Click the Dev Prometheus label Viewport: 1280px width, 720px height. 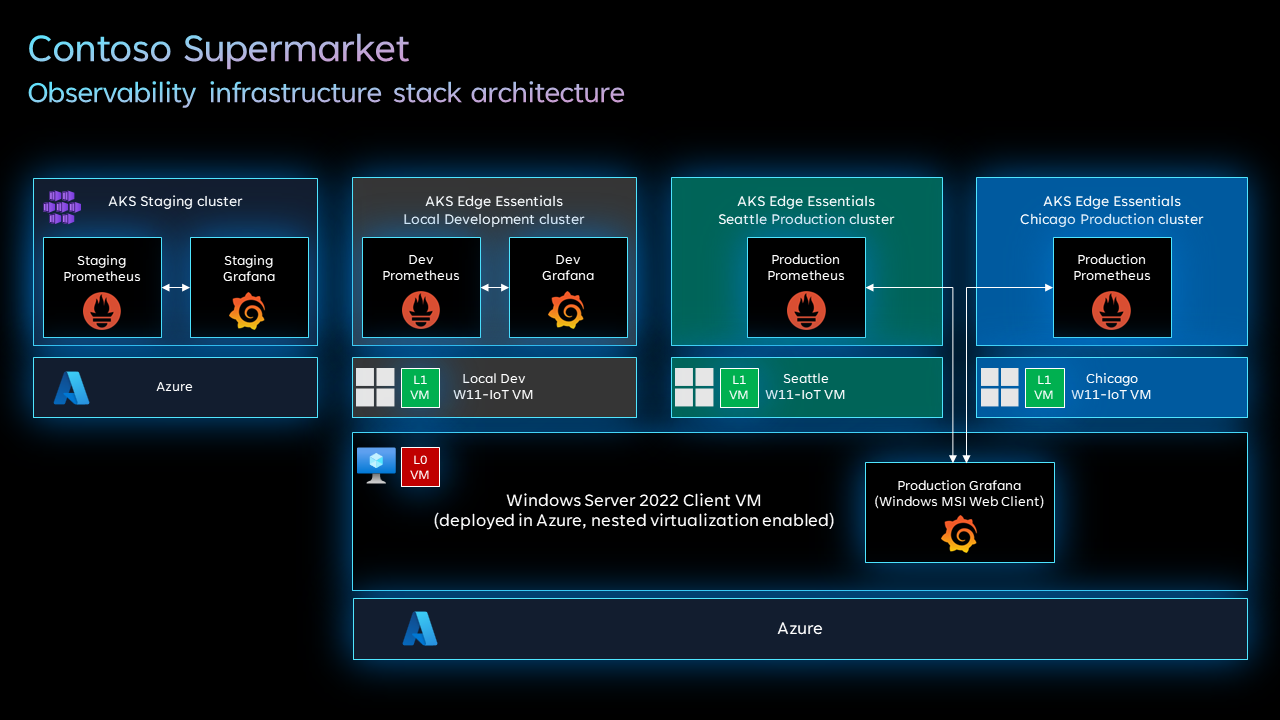coord(421,268)
